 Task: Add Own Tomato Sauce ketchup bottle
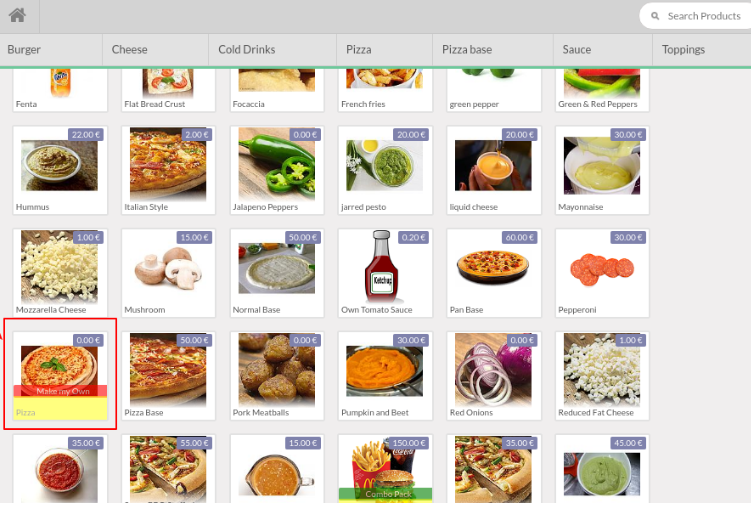click(x=385, y=273)
